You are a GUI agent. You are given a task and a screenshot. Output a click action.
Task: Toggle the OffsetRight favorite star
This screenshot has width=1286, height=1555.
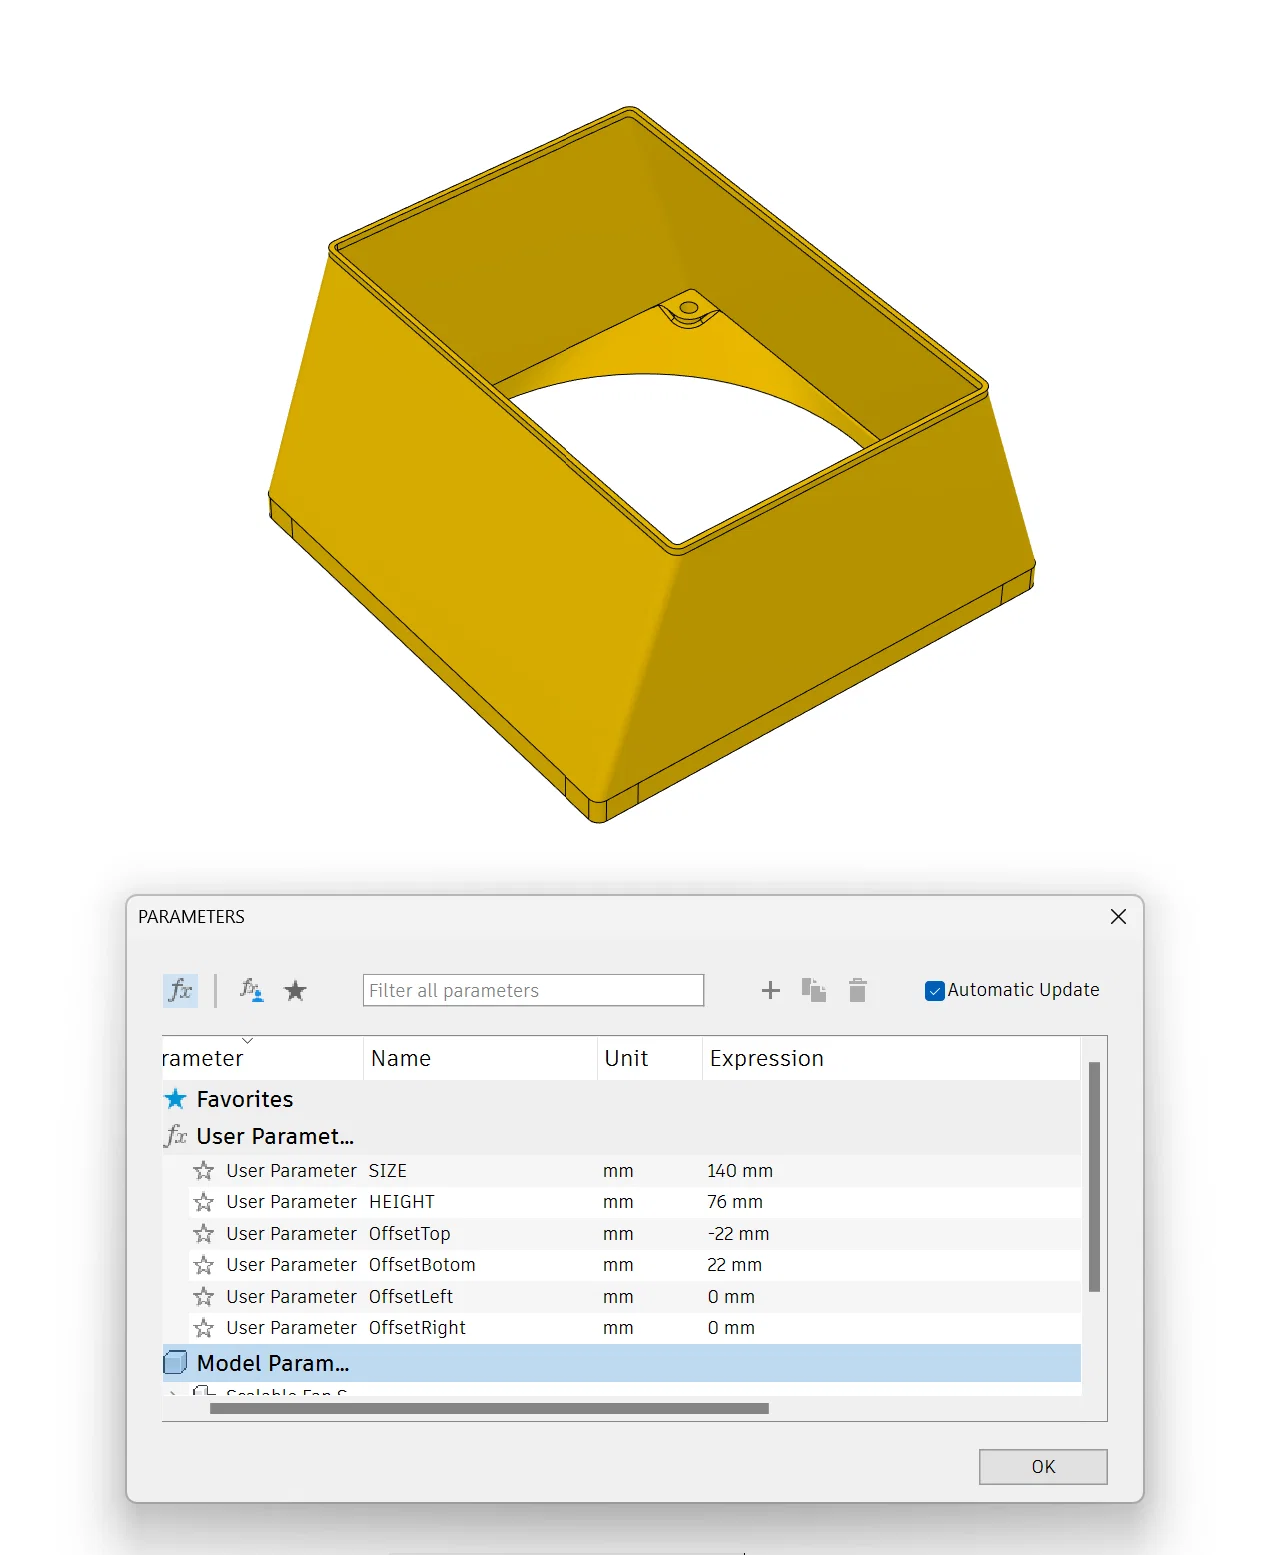tap(204, 1328)
